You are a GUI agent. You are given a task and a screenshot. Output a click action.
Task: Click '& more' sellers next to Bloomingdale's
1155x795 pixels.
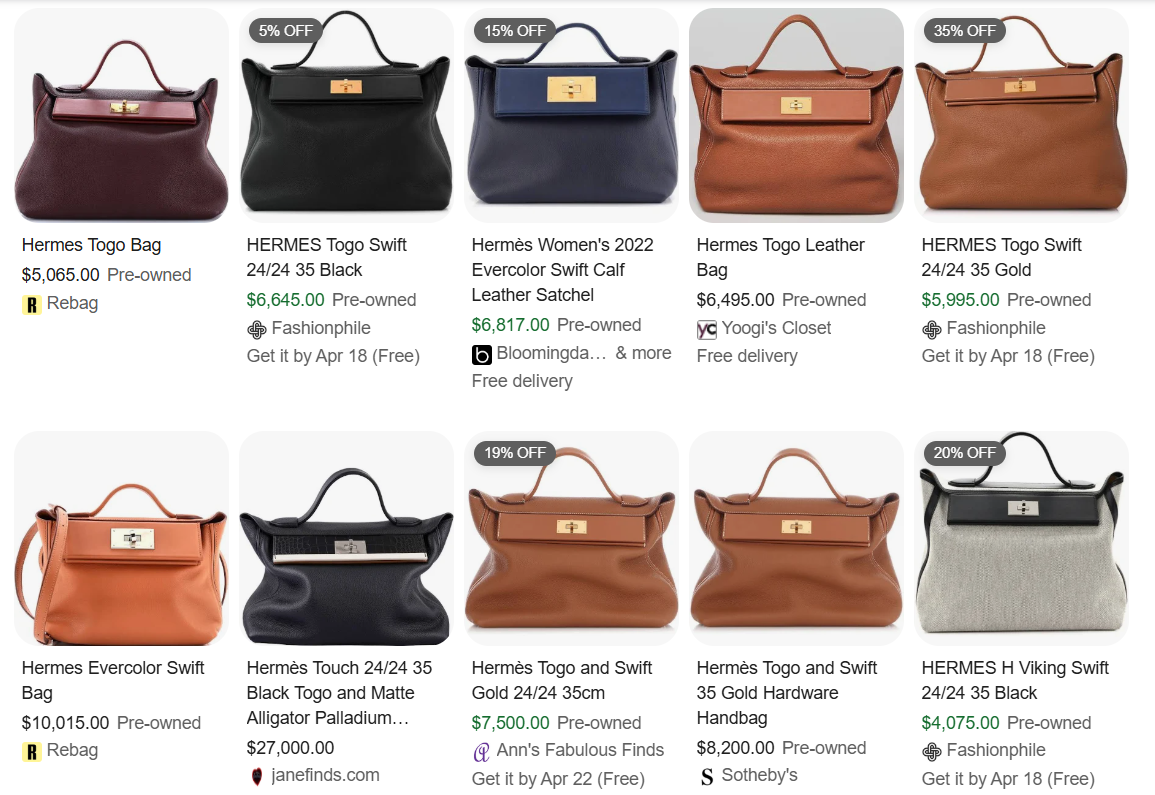pos(643,353)
